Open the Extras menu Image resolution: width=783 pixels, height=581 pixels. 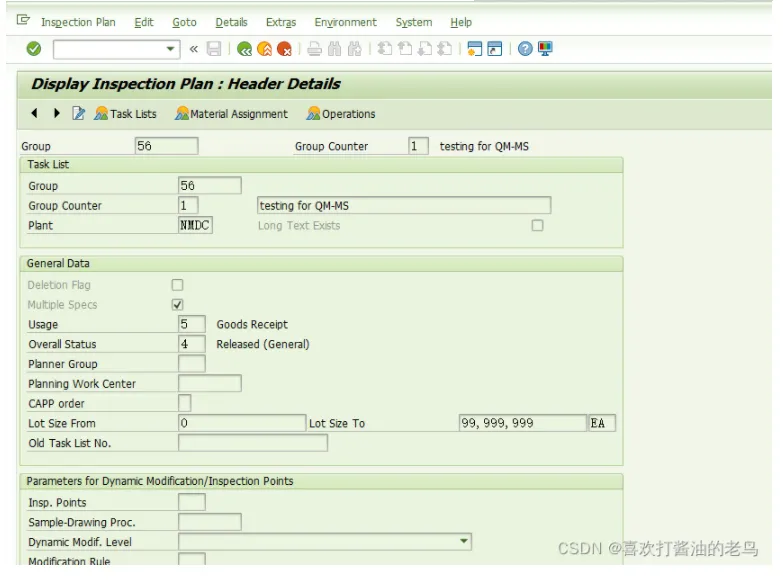tap(281, 22)
